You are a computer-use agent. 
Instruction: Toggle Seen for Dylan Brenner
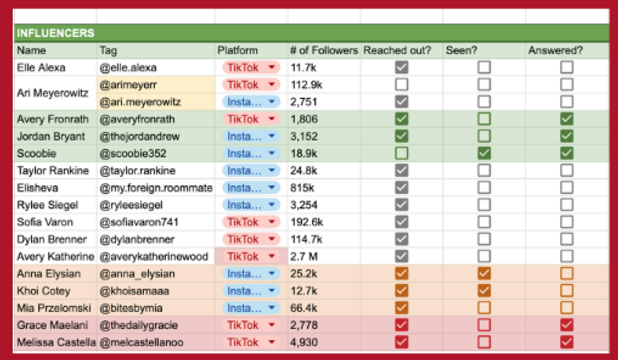[484, 239]
